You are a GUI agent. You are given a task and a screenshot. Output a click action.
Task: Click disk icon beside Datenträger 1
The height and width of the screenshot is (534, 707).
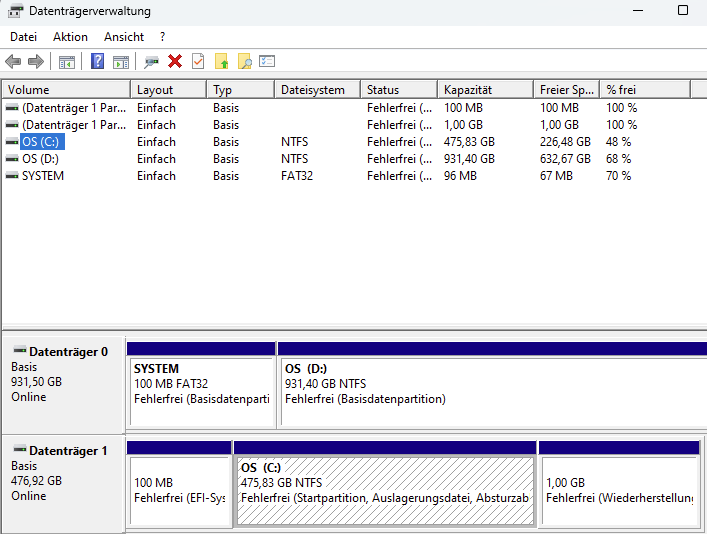pos(20,449)
